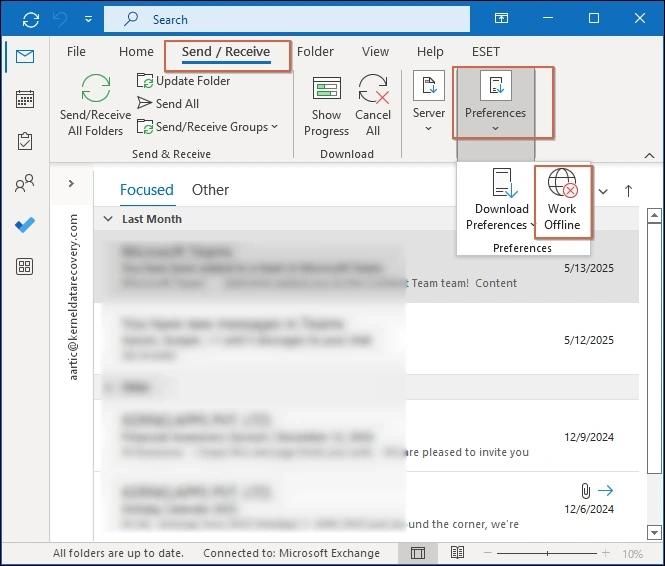The image size is (665, 566).
Task: Select the Send / Receive ribbon tab
Action: tap(226, 52)
